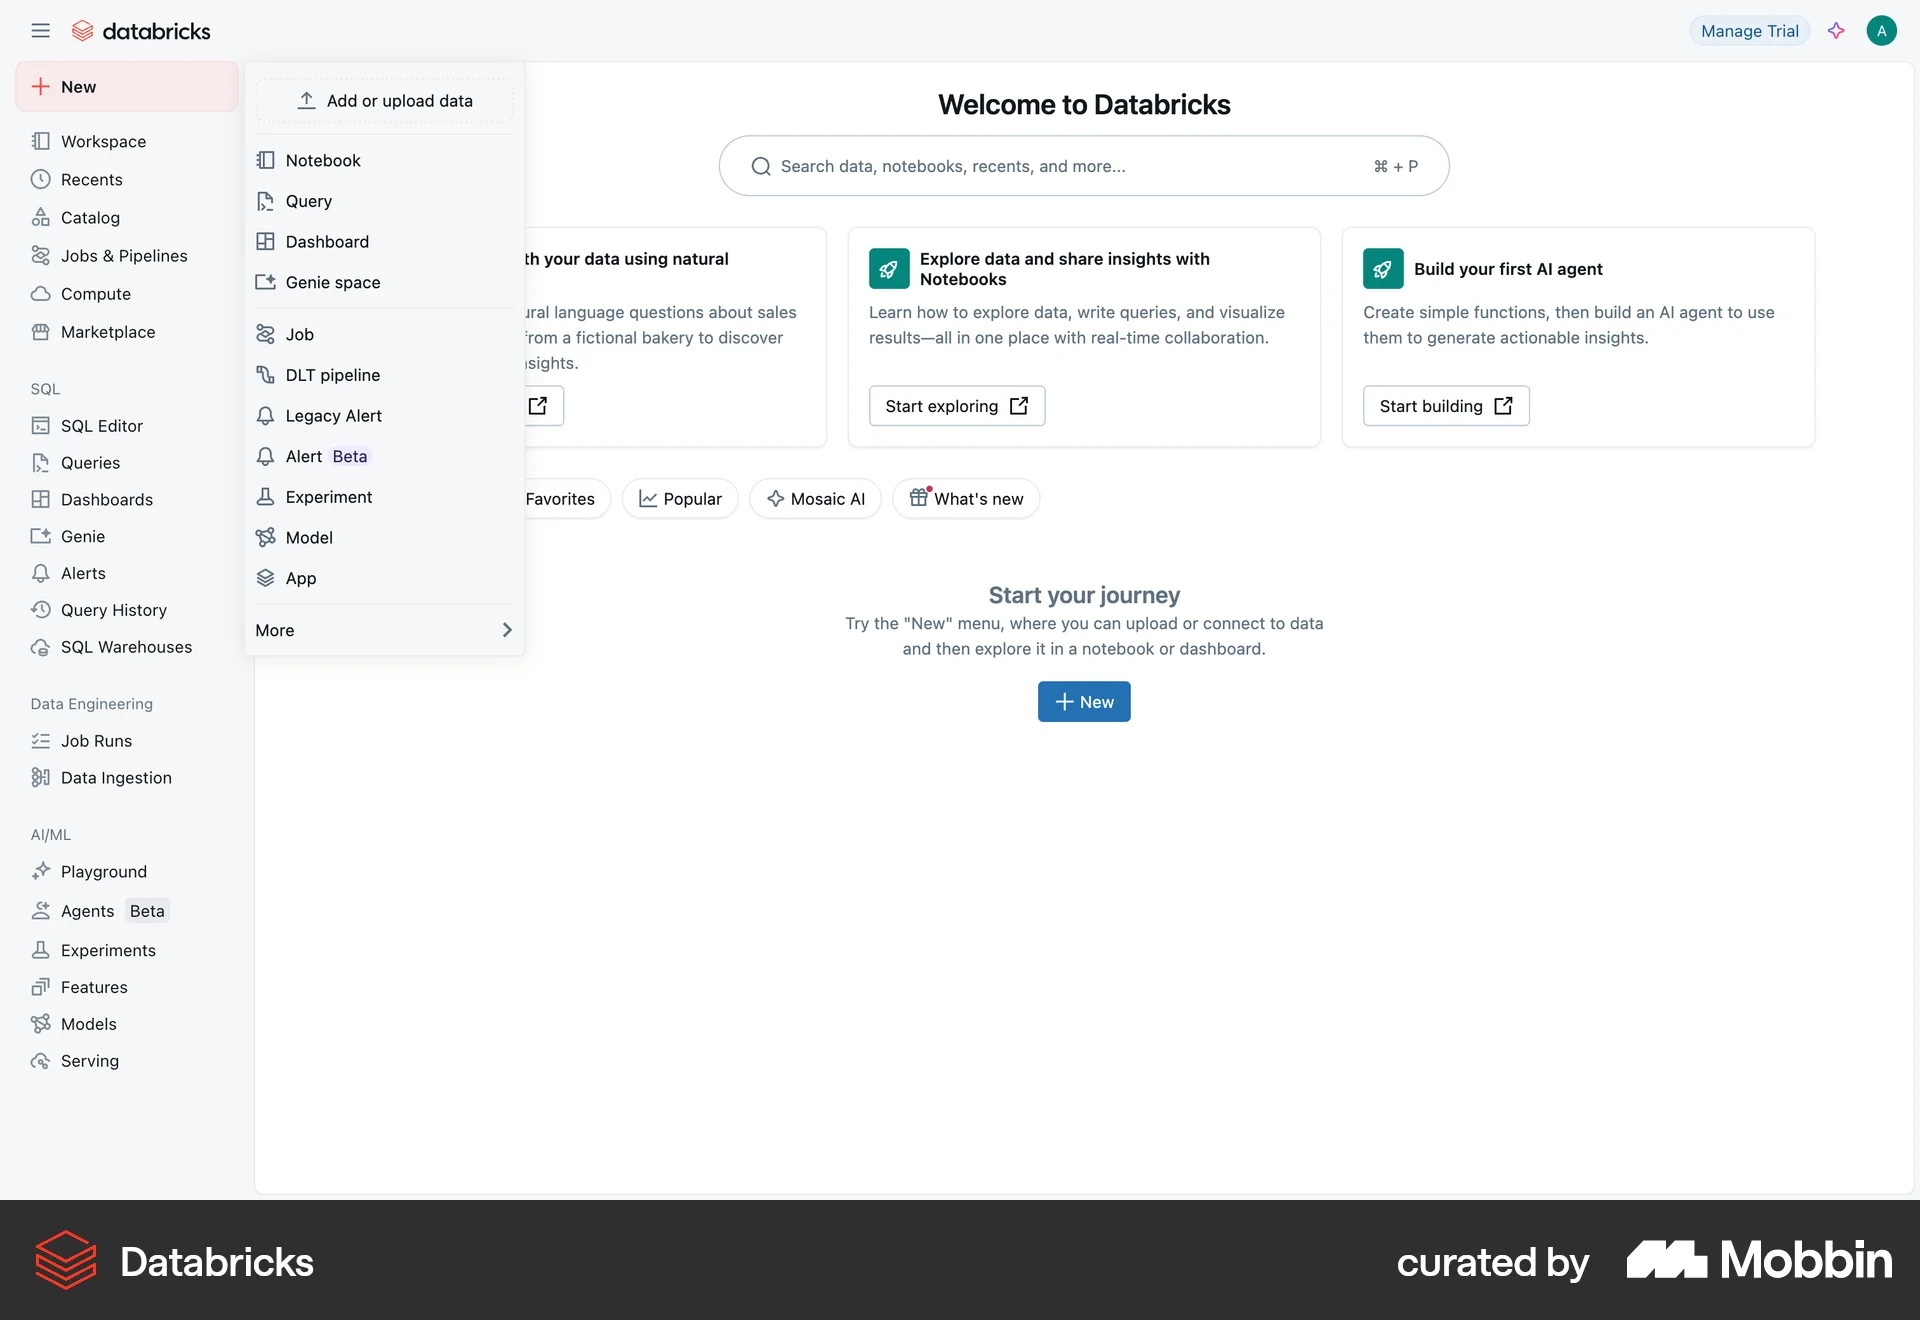Expand the More submenu in New menu
The width and height of the screenshot is (1920, 1320).
pos(384,630)
